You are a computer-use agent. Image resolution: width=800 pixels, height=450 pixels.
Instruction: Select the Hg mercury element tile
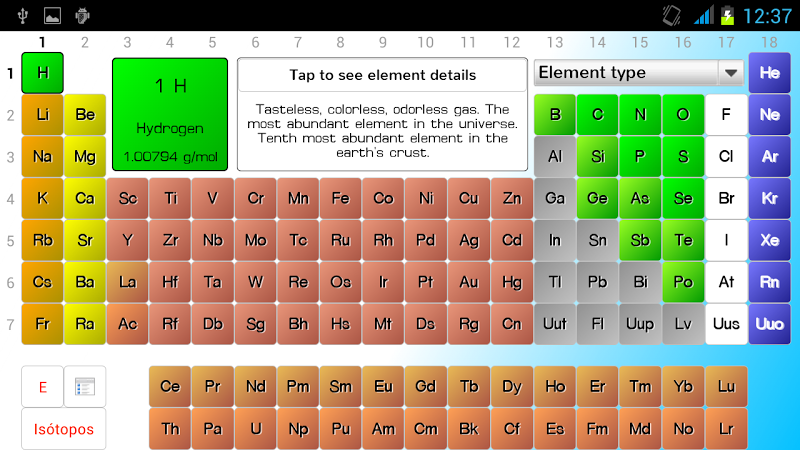pos(512,283)
